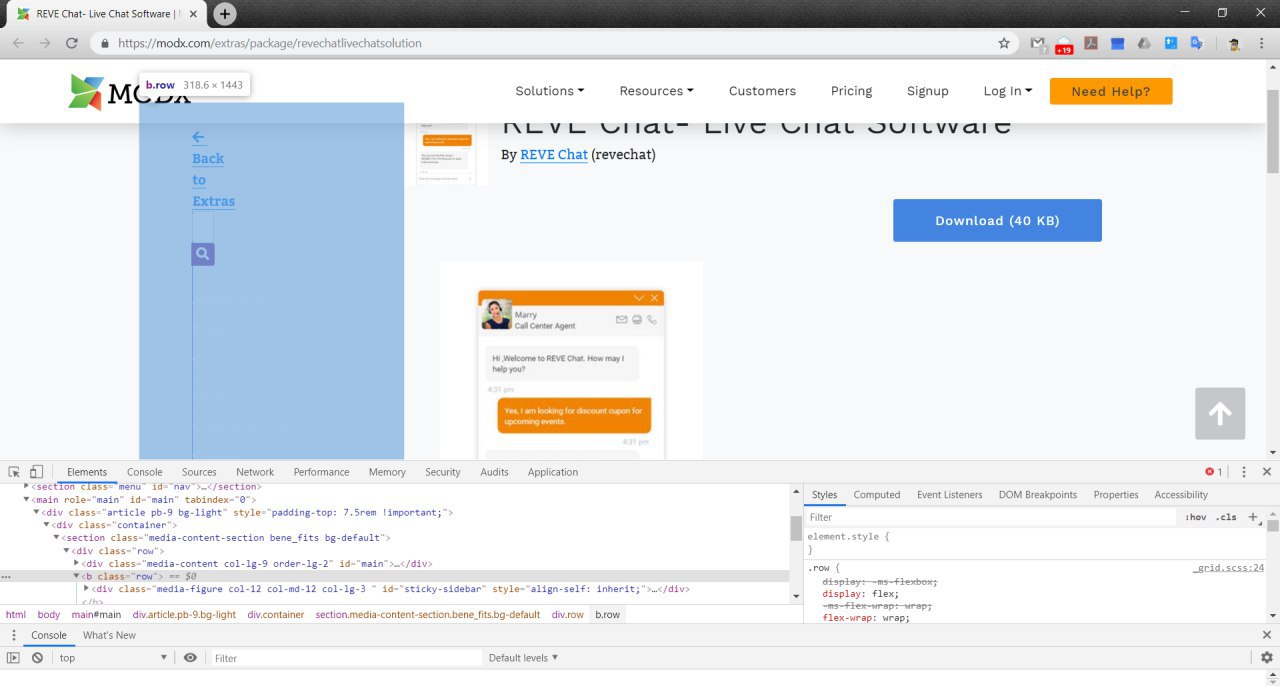
Task: Click the blue window extension icon
Action: click(1118, 43)
